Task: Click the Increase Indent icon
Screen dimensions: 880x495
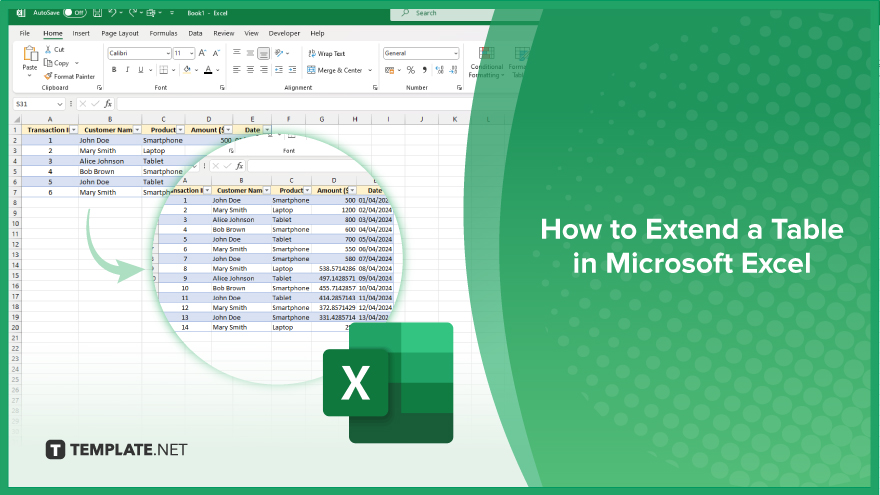Action: point(292,70)
